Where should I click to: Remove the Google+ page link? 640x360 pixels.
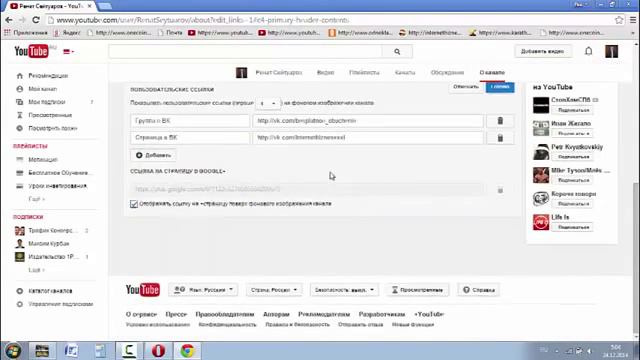(500, 190)
